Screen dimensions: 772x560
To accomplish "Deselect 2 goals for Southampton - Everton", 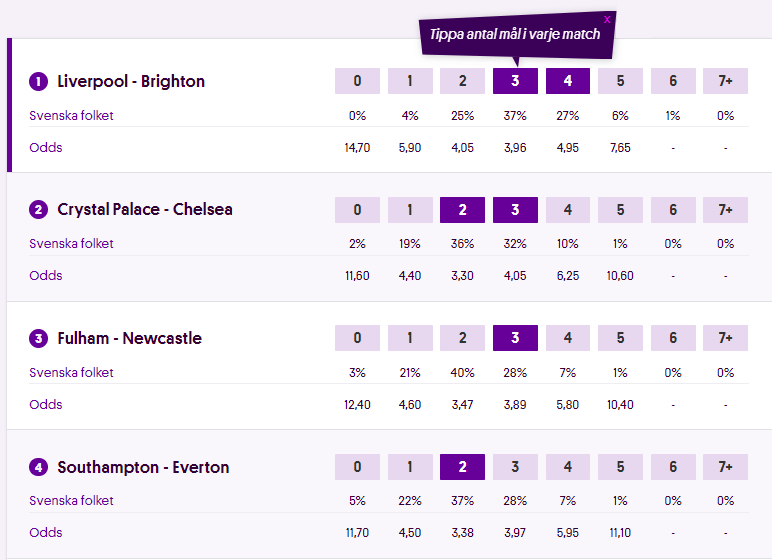I will click(x=462, y=467).
